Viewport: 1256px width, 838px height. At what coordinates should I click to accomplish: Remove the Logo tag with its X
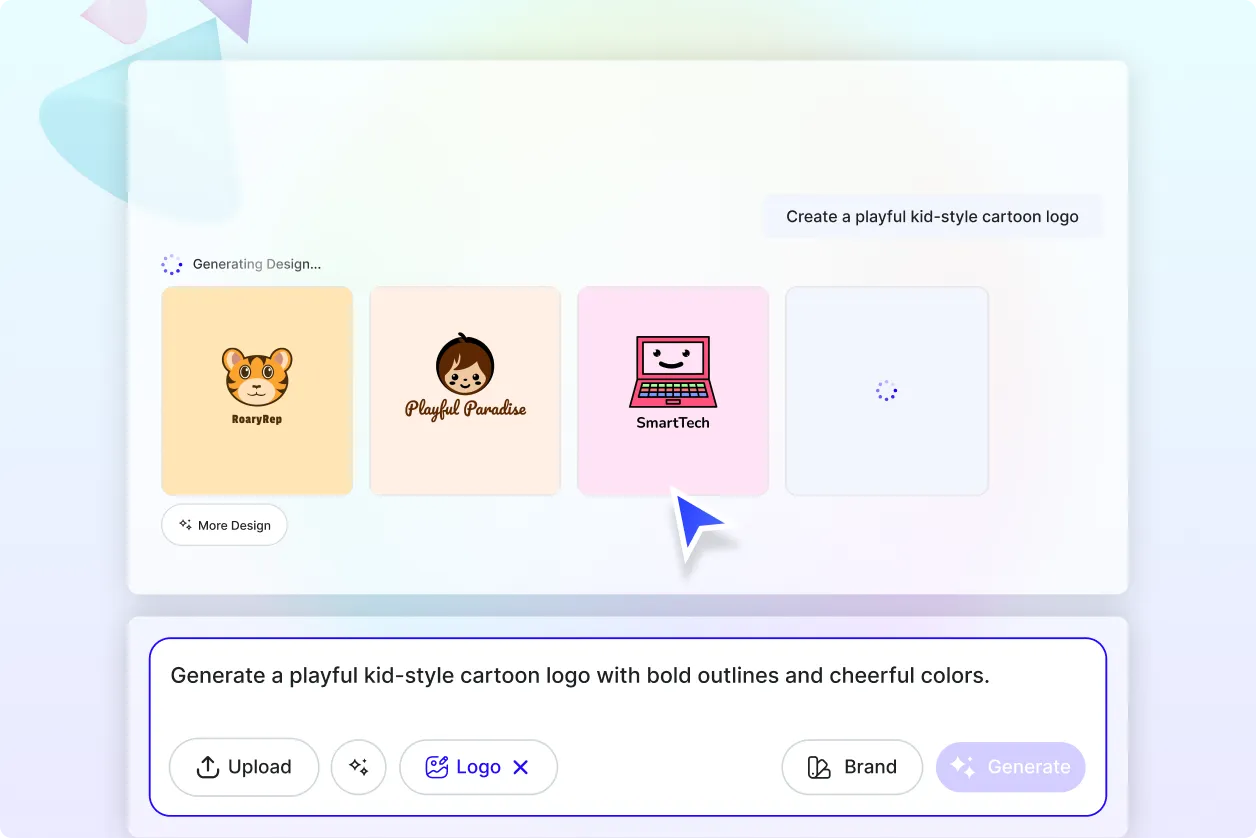click(520, 767)
